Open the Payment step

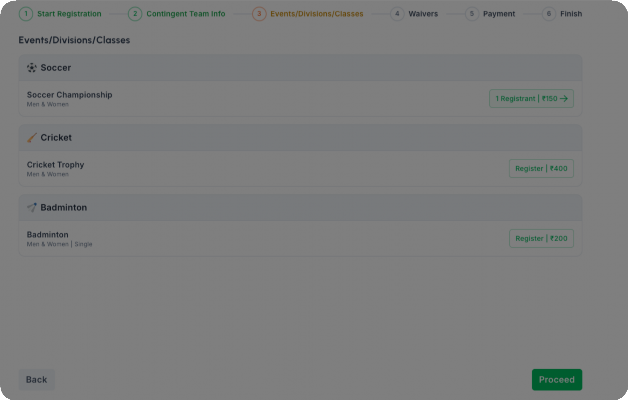tap(490, 14)
